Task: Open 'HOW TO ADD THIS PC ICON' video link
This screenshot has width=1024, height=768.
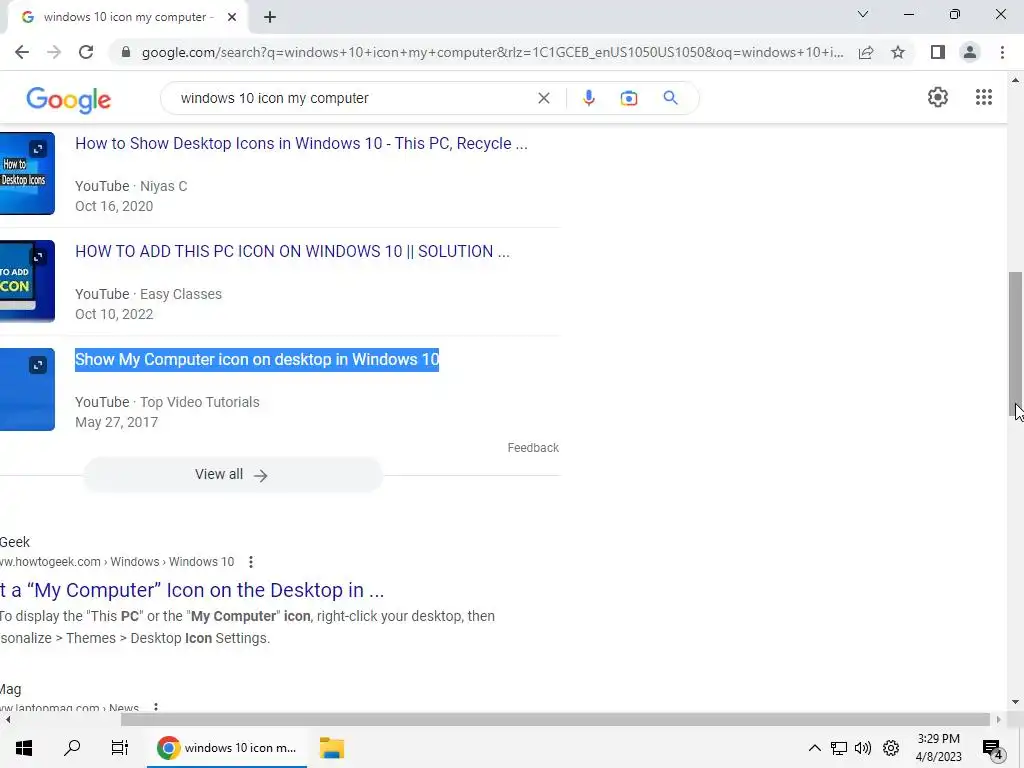Action: point(292,251)
